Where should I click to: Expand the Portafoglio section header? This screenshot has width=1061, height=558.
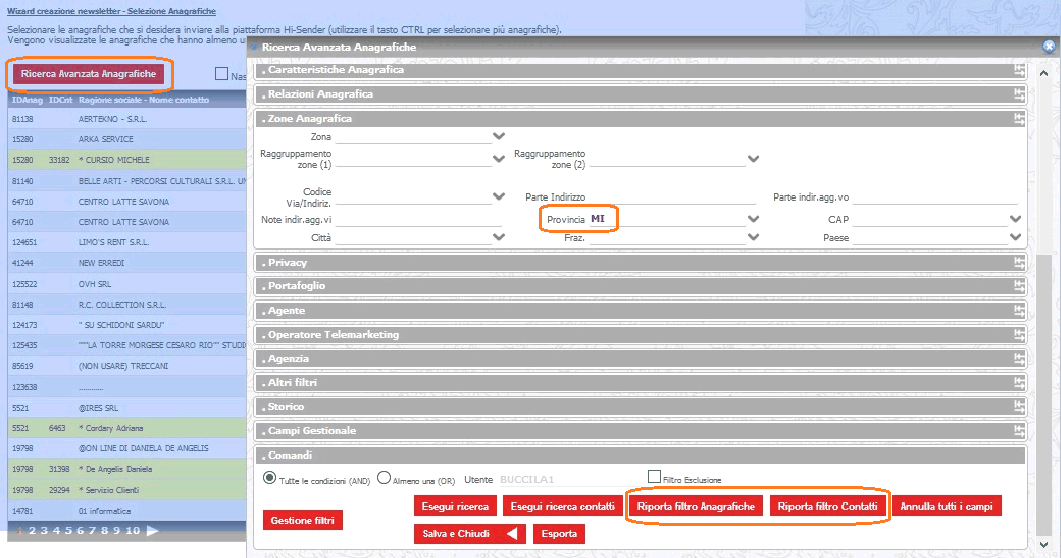pyautogui.click(x=641, y=286)
